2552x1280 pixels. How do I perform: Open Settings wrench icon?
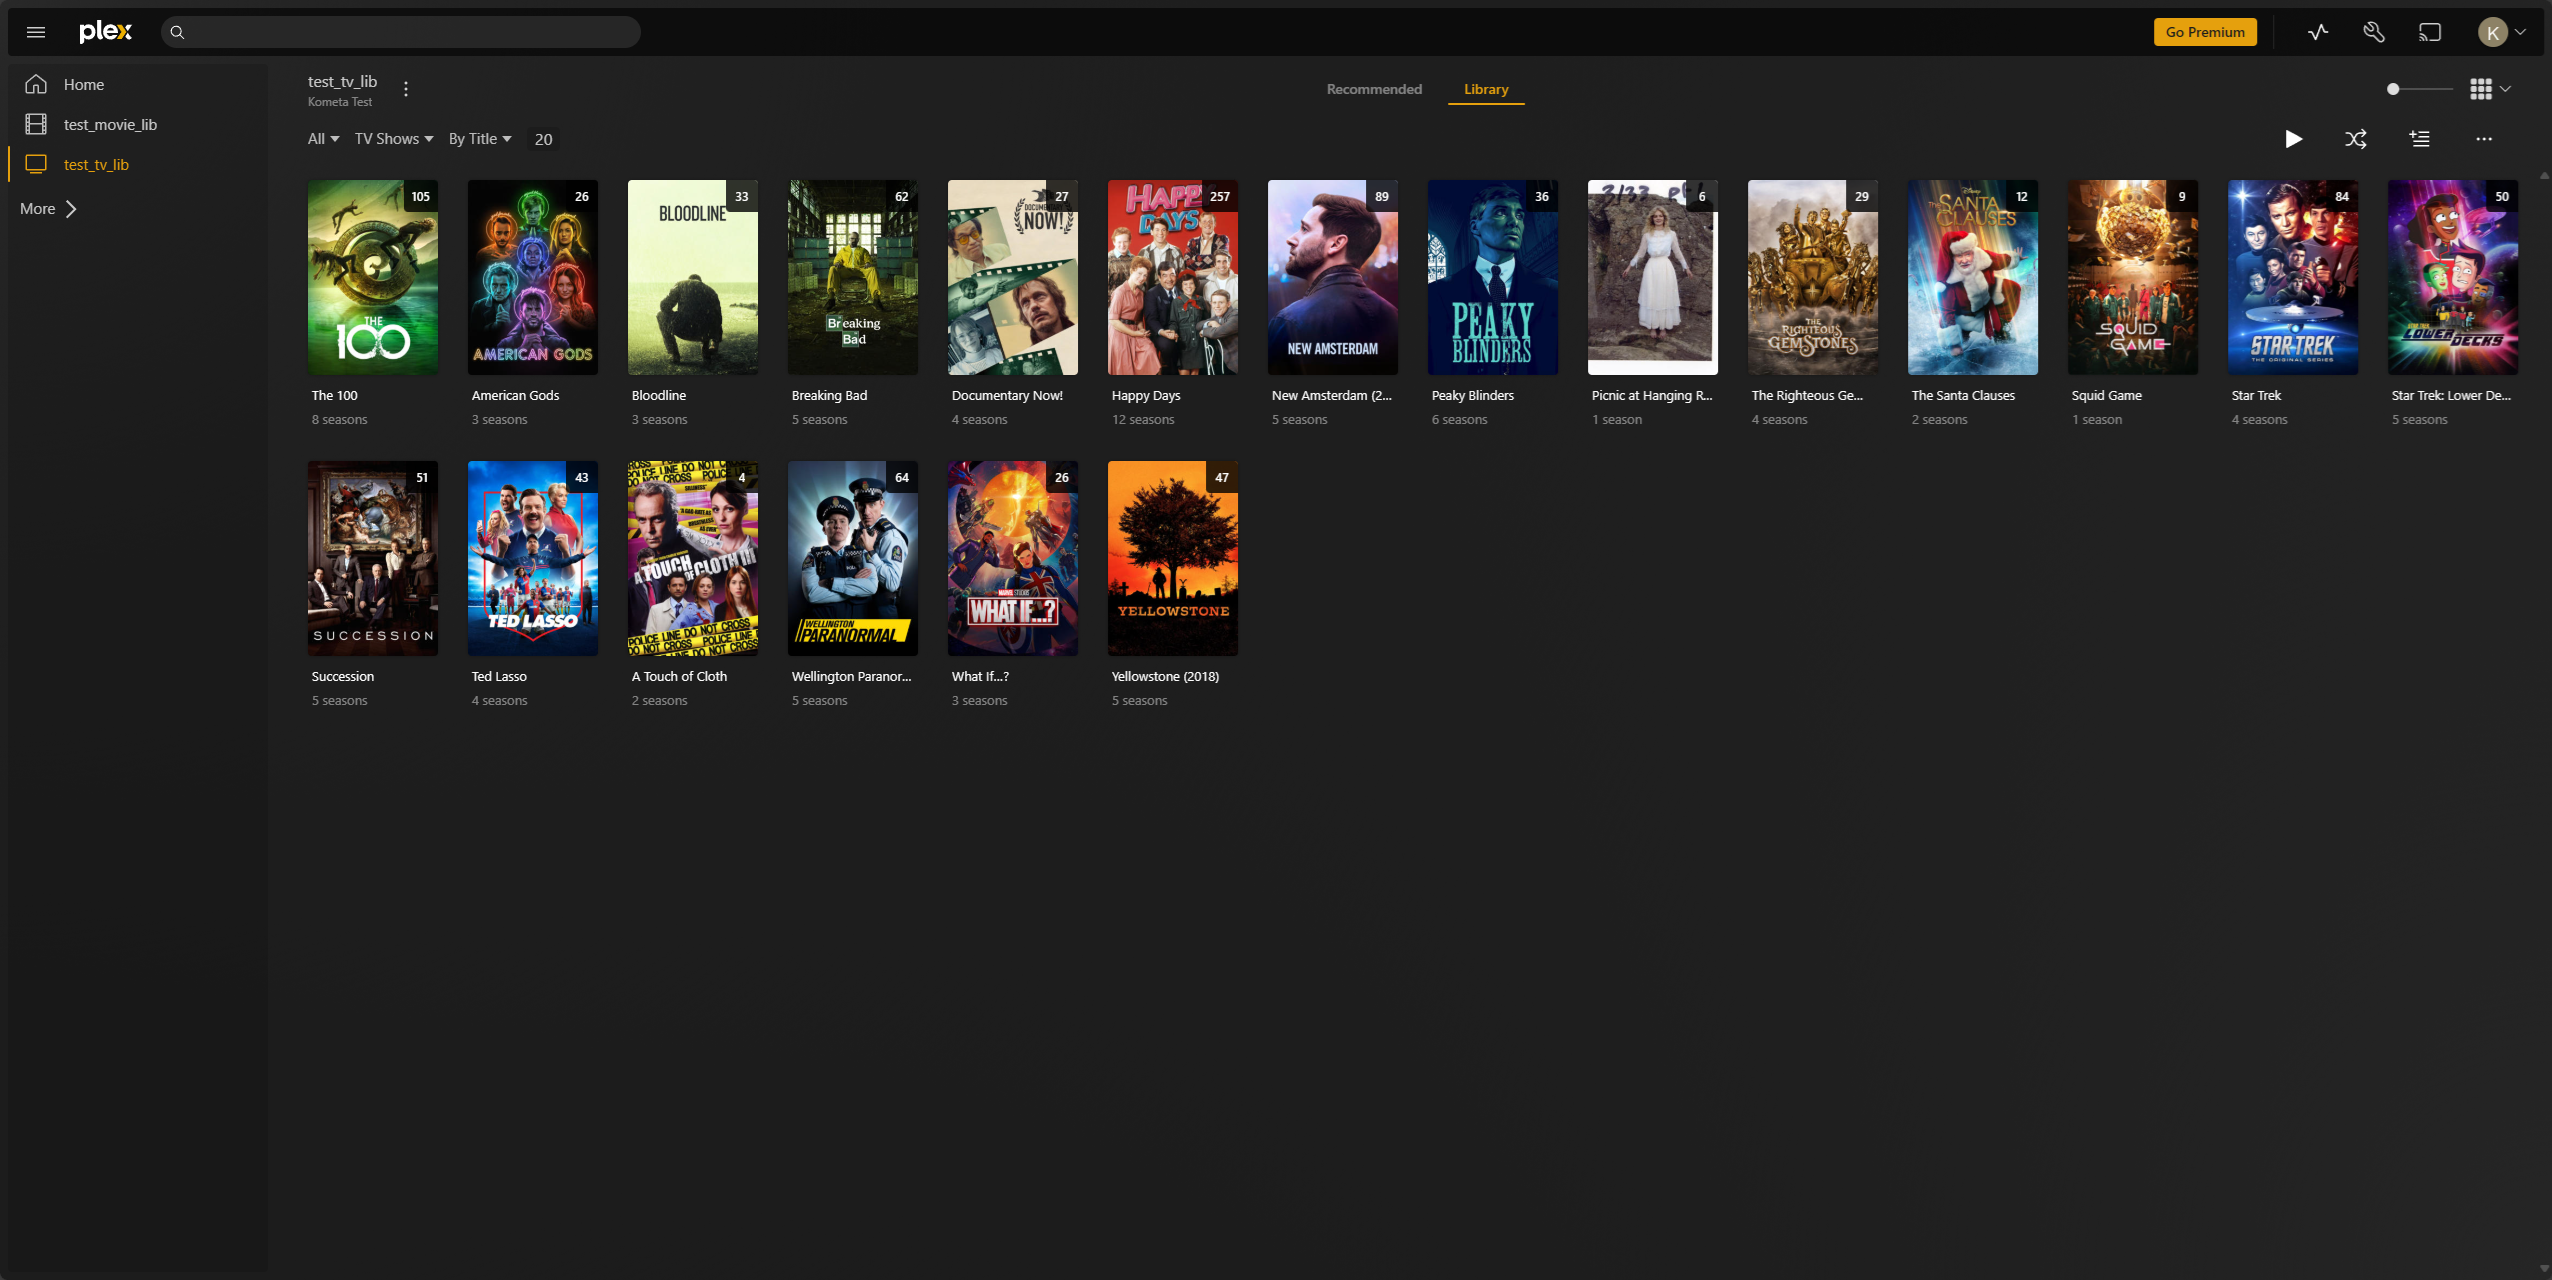(x=2374, y=32)
